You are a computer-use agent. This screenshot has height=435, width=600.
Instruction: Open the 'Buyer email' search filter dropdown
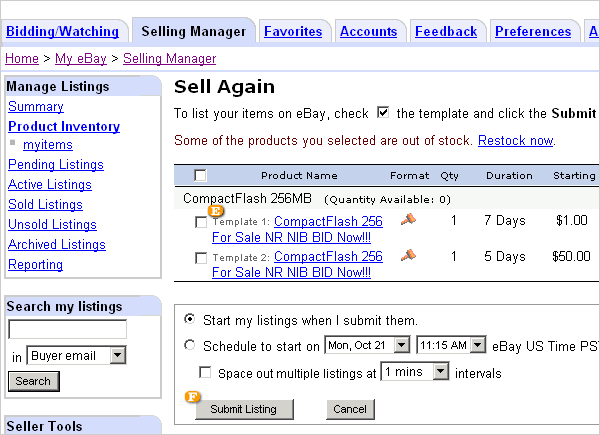76,355
